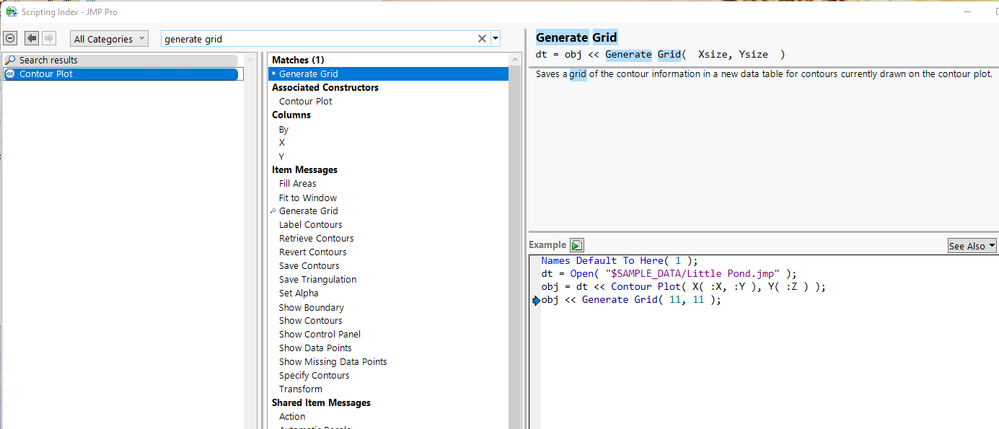
Task: Click the Matches (1) header
Action: (x=298, y=60)
